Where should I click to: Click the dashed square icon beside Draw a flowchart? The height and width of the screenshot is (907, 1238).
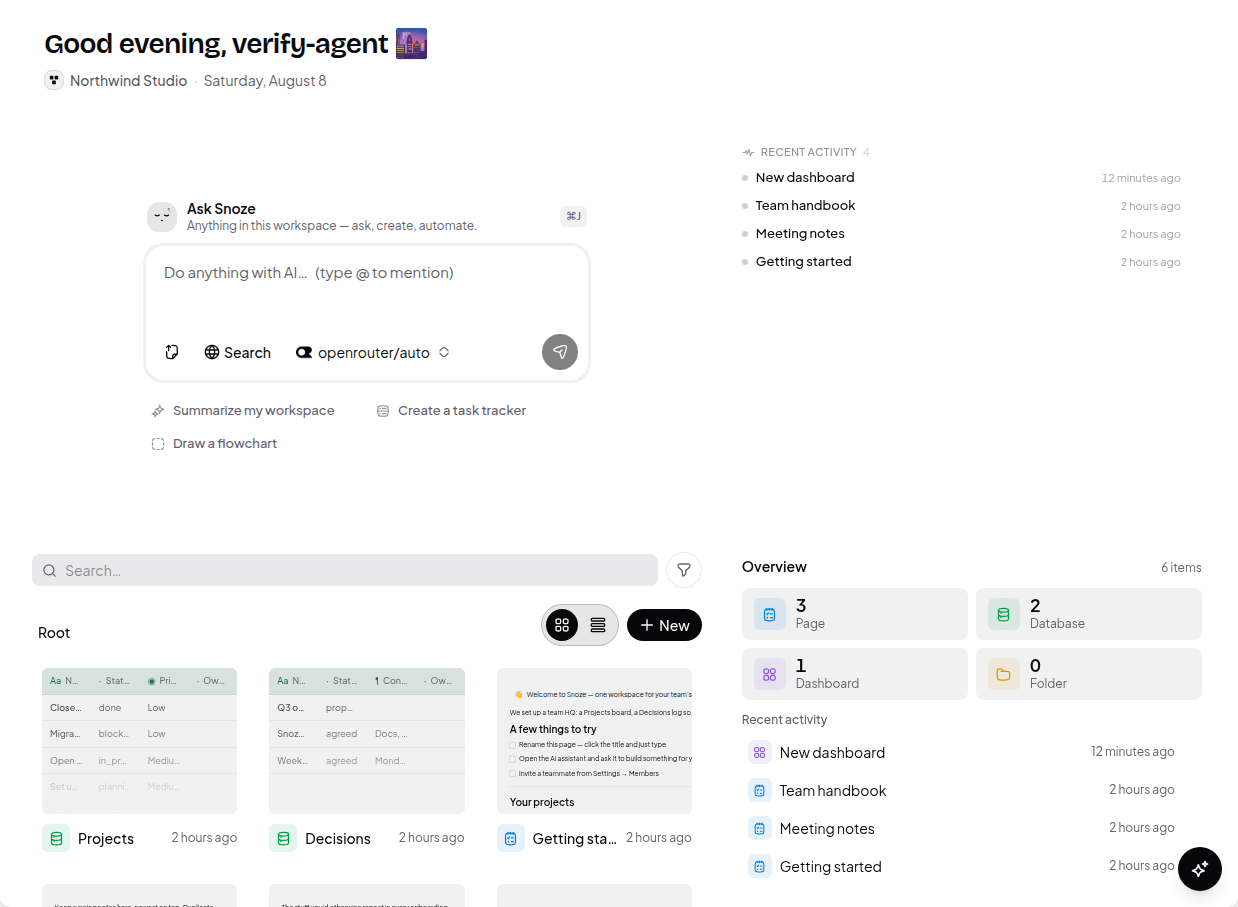click(158, 444)
